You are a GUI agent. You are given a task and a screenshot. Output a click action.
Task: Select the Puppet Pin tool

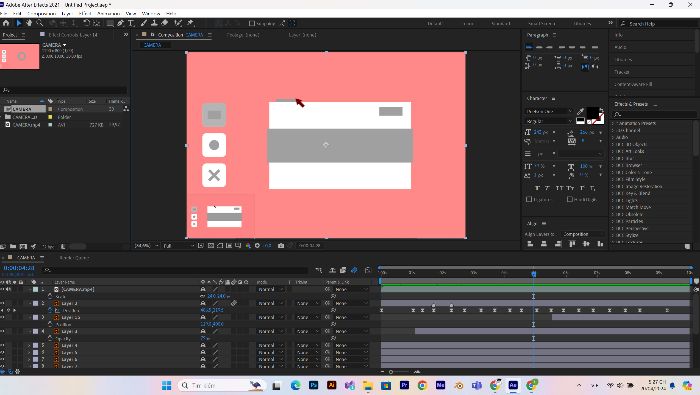[191, 23]
